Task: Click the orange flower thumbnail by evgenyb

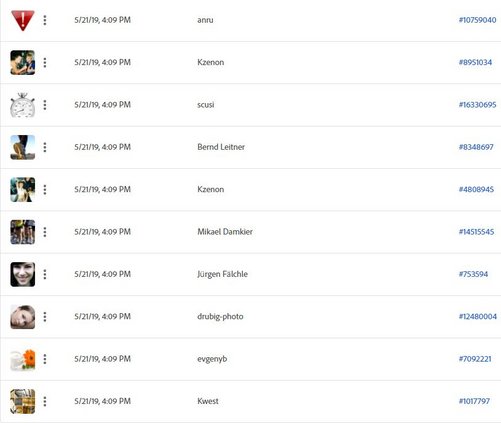Action: pyautogui.click(x=23, y=359)
